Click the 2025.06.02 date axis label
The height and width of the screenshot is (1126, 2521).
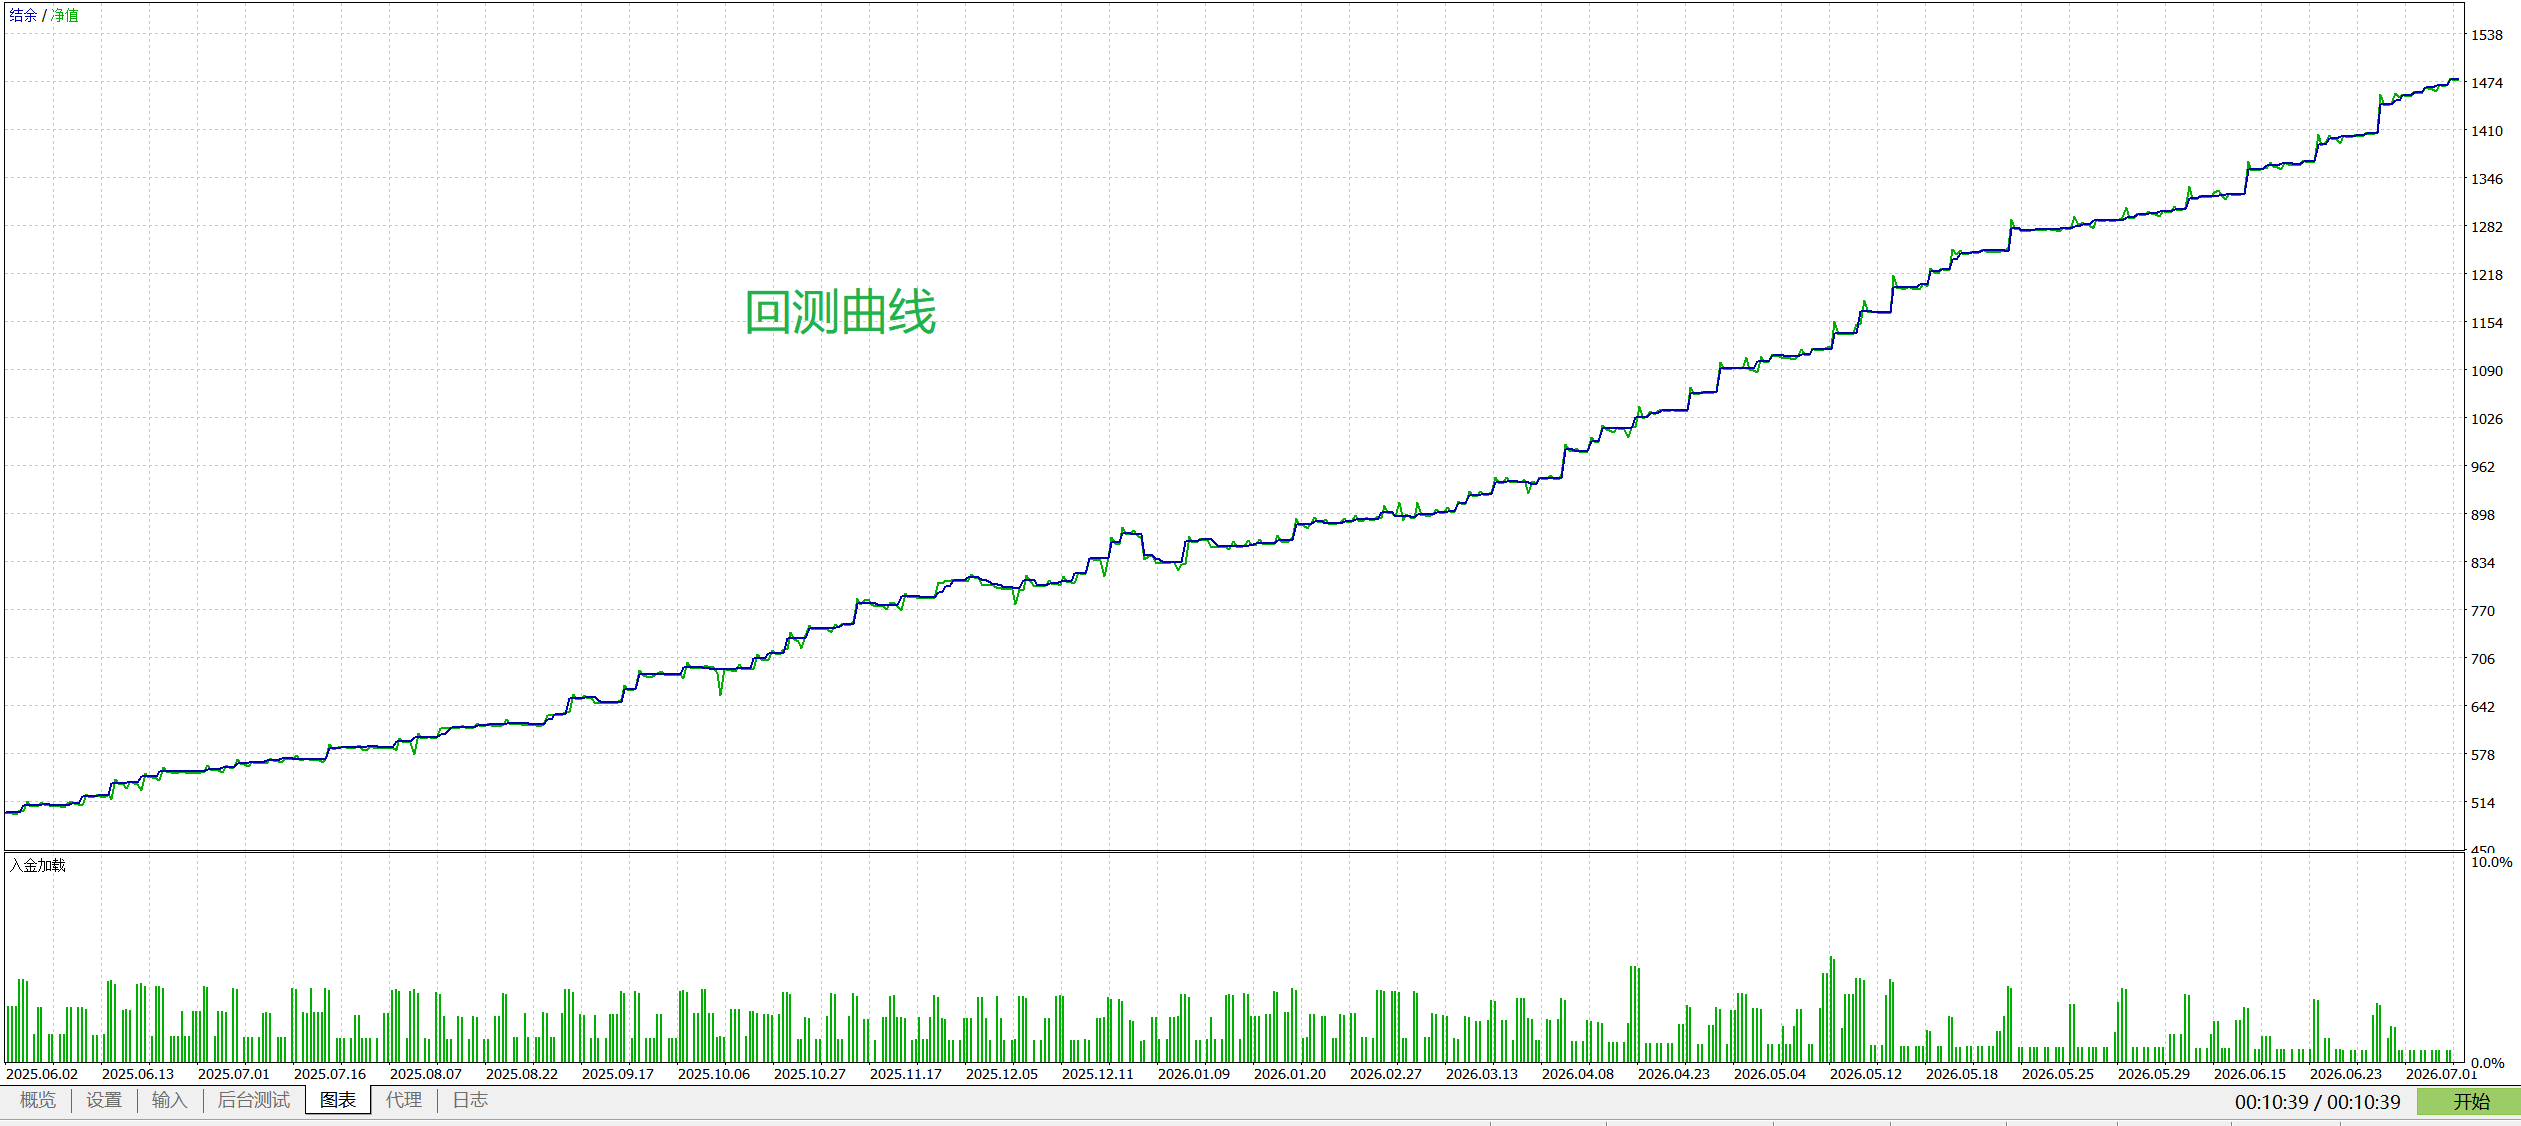[42, 1074]
